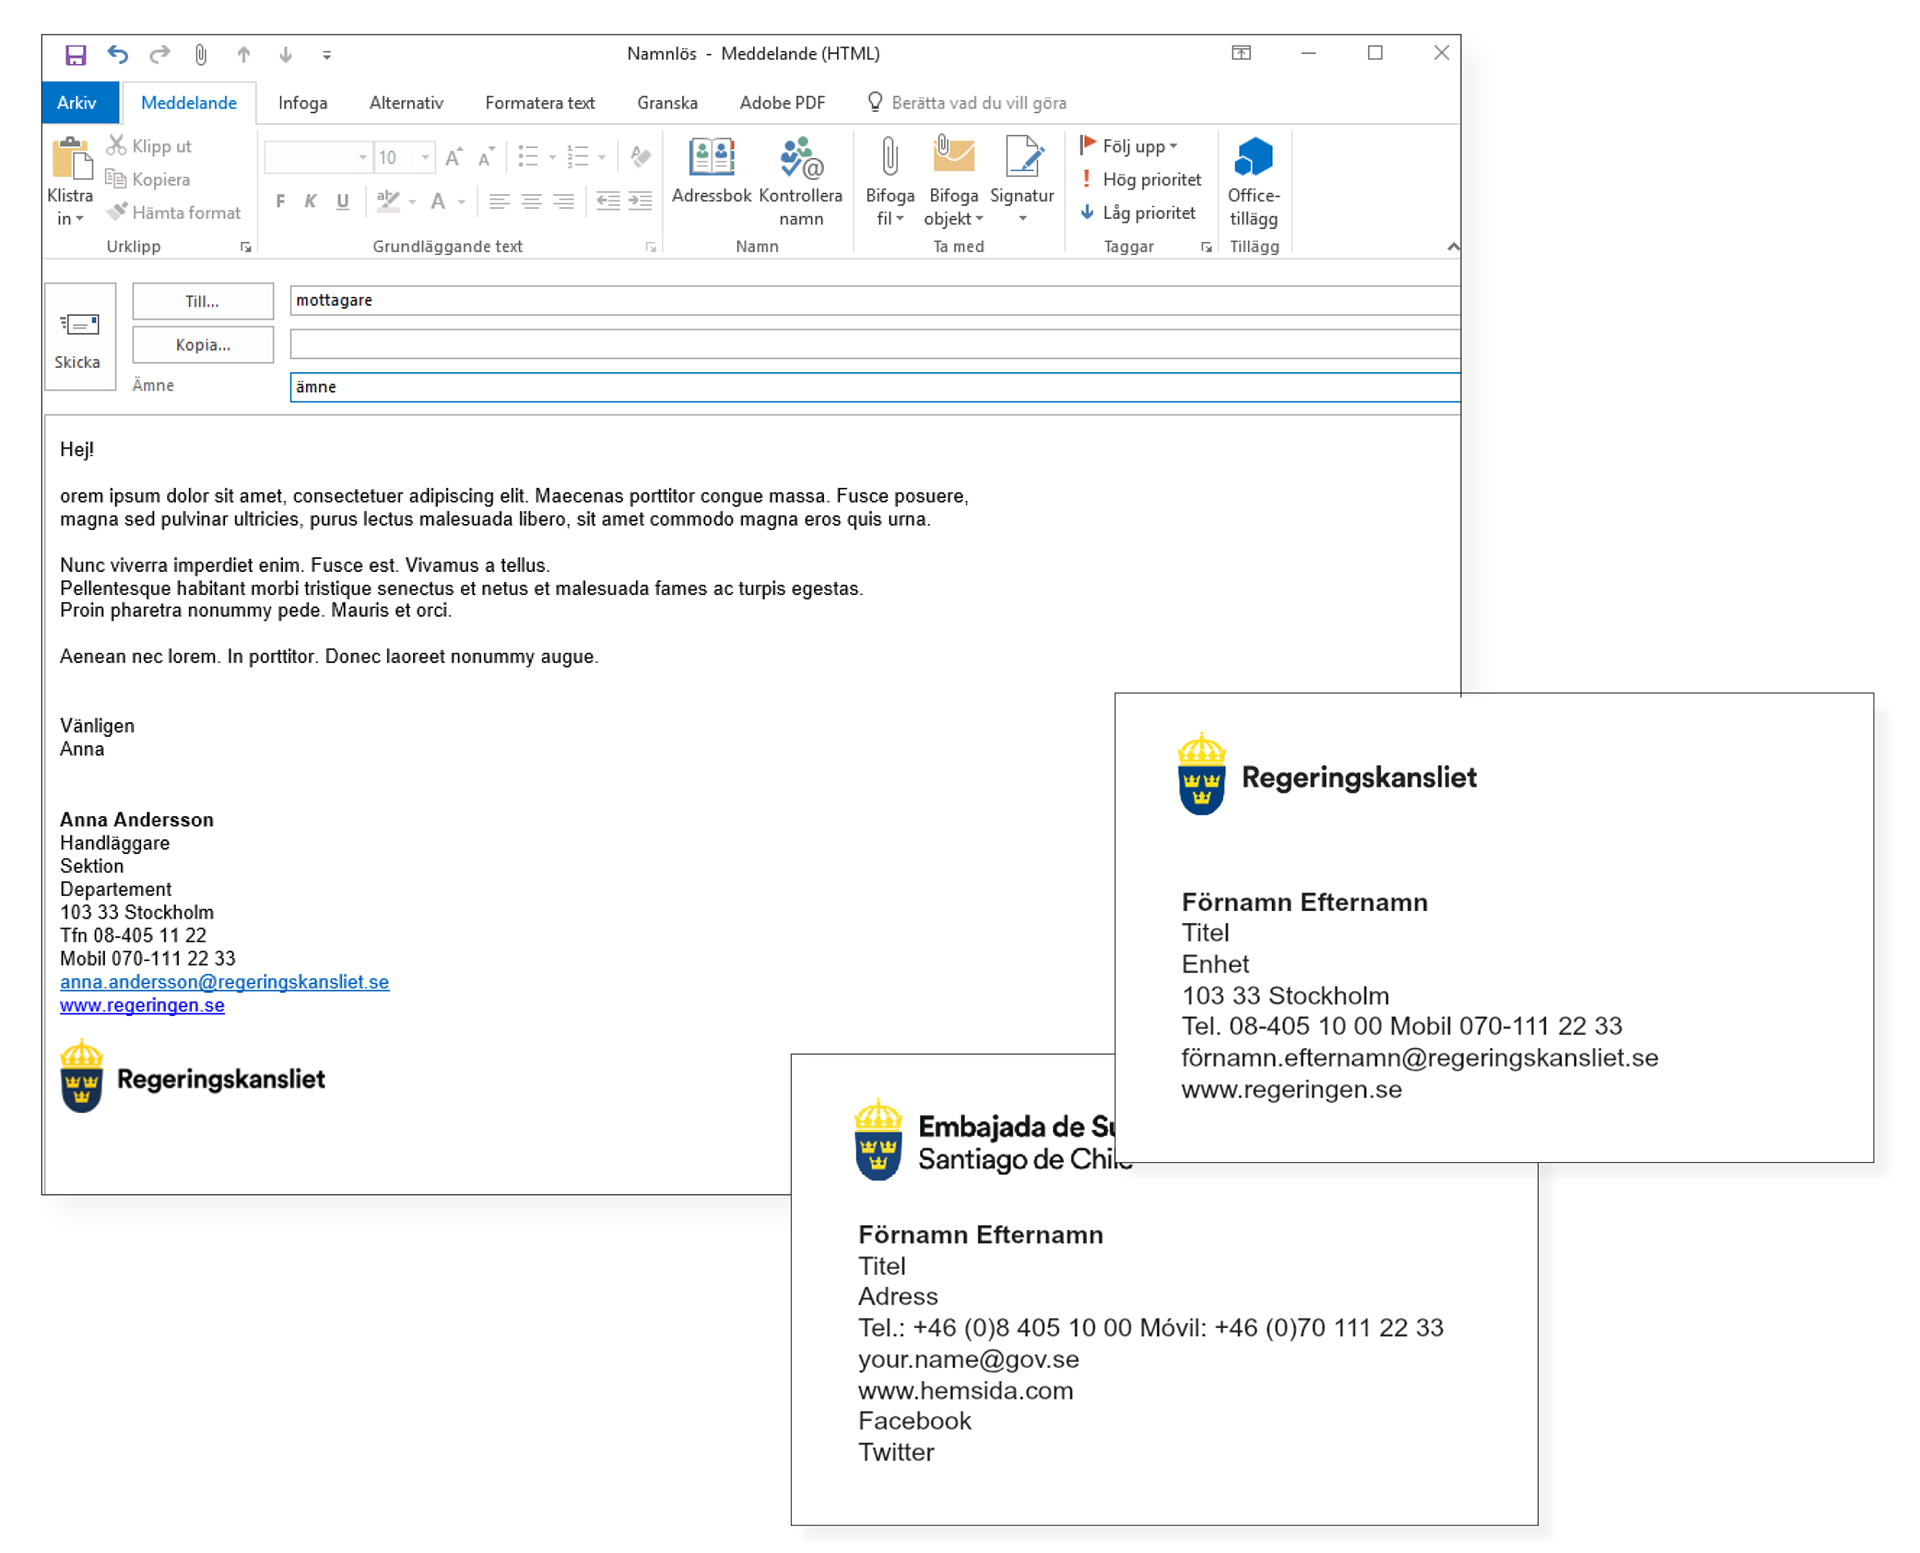Increase font size with the larger A icon
Viewport: 1920px width, 1553px height.
click(454, 157)
